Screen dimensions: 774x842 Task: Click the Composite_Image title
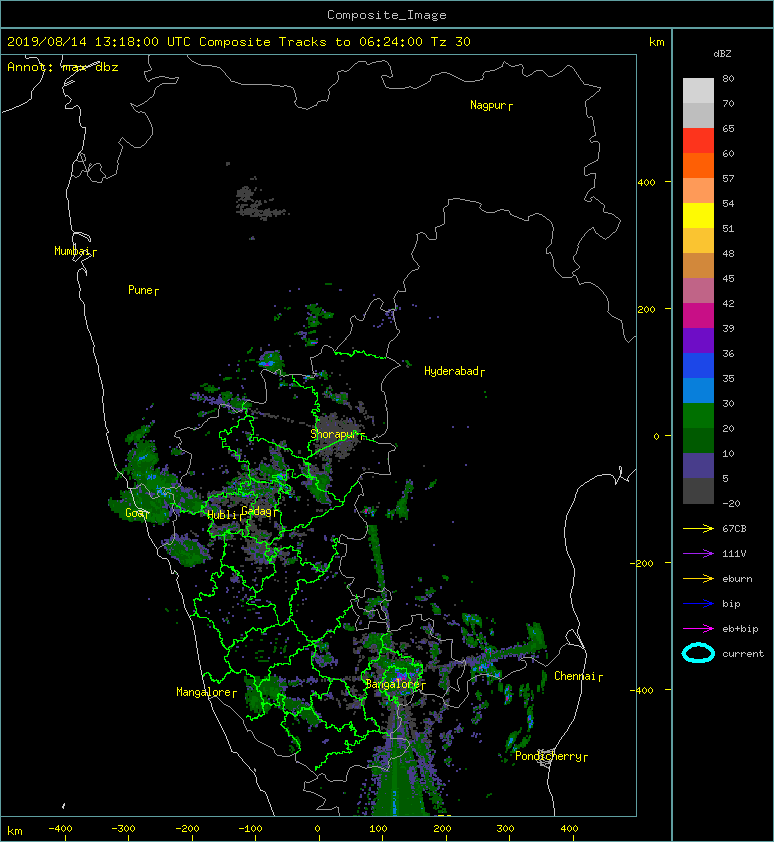(x=387, y=15)
